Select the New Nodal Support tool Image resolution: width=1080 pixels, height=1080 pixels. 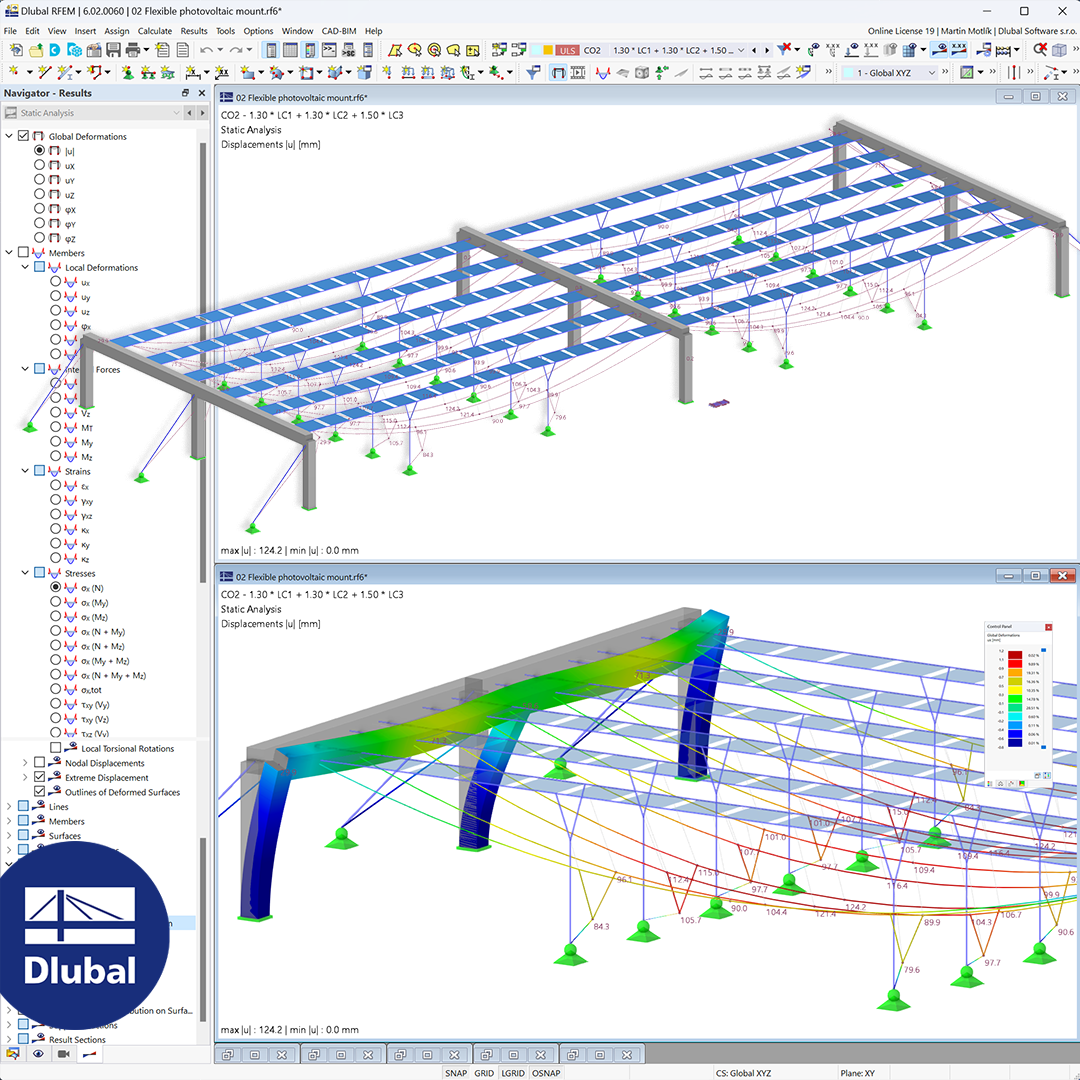coord(127,72)
